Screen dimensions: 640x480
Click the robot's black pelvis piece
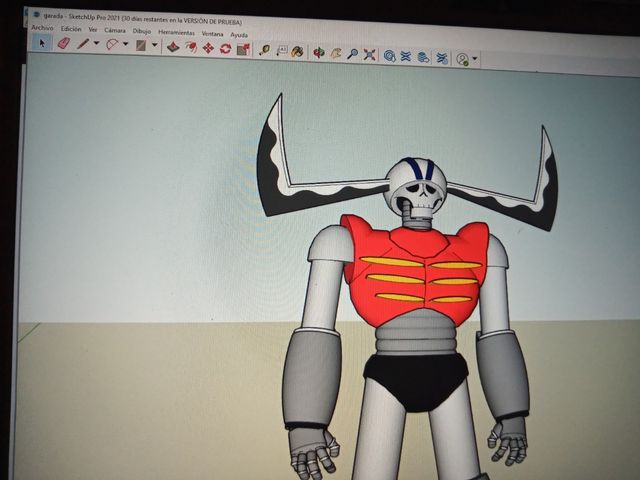(x=416, y=382)
